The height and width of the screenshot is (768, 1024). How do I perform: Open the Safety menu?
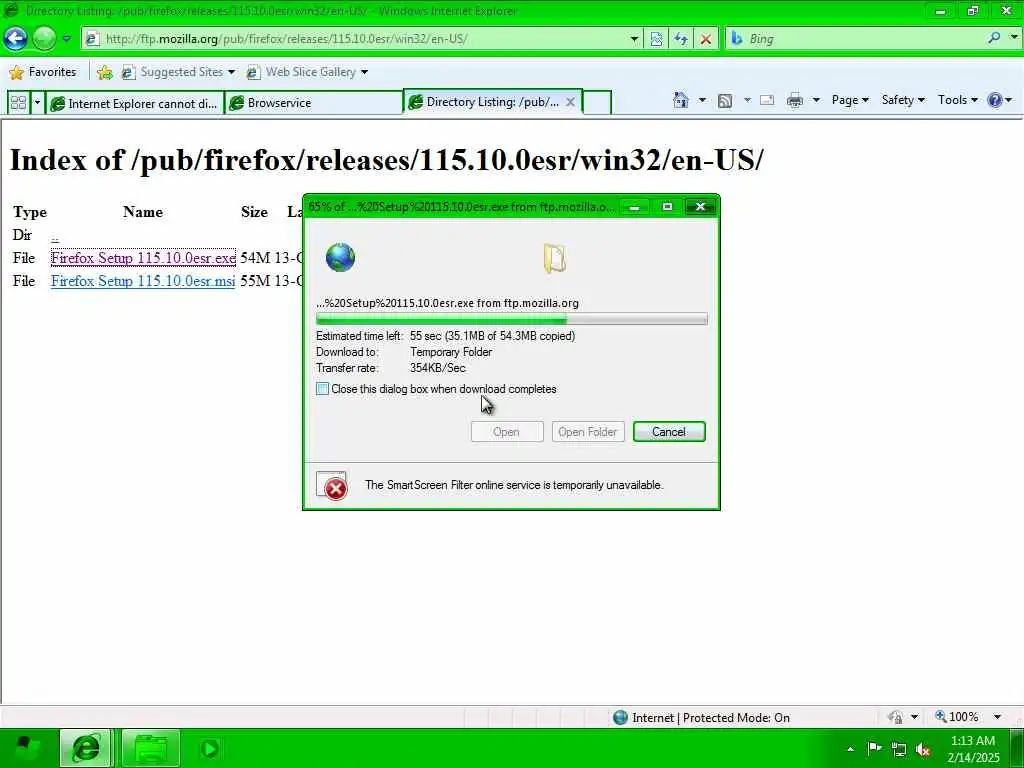pos(903,100)
